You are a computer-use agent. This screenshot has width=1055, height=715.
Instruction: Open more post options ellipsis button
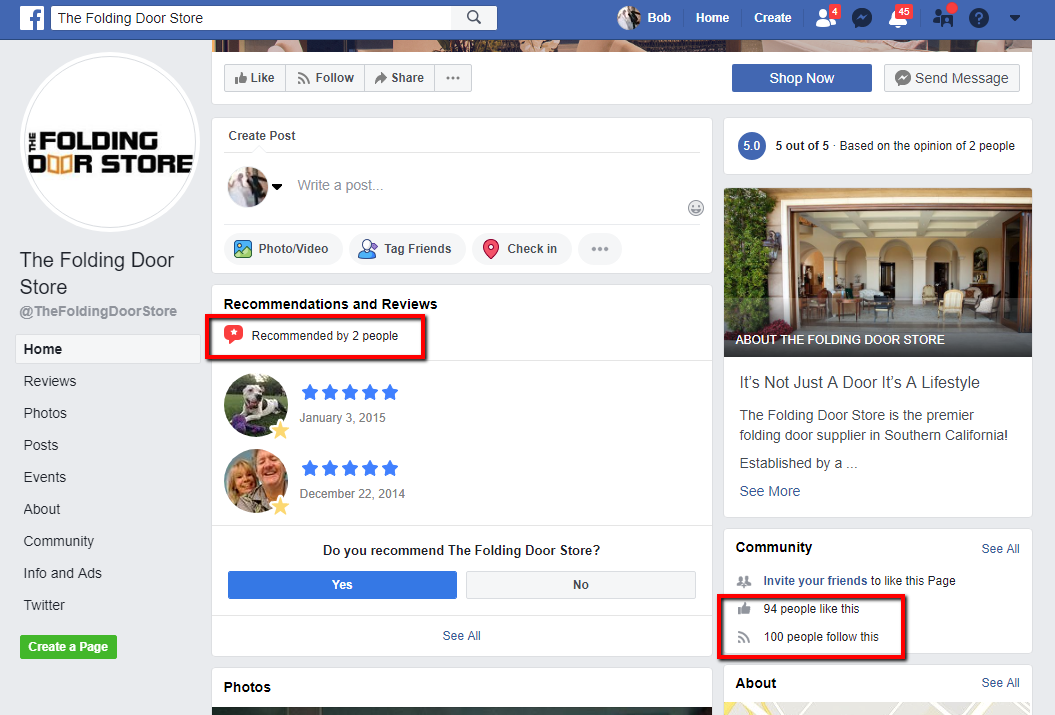tap(599, 249)
